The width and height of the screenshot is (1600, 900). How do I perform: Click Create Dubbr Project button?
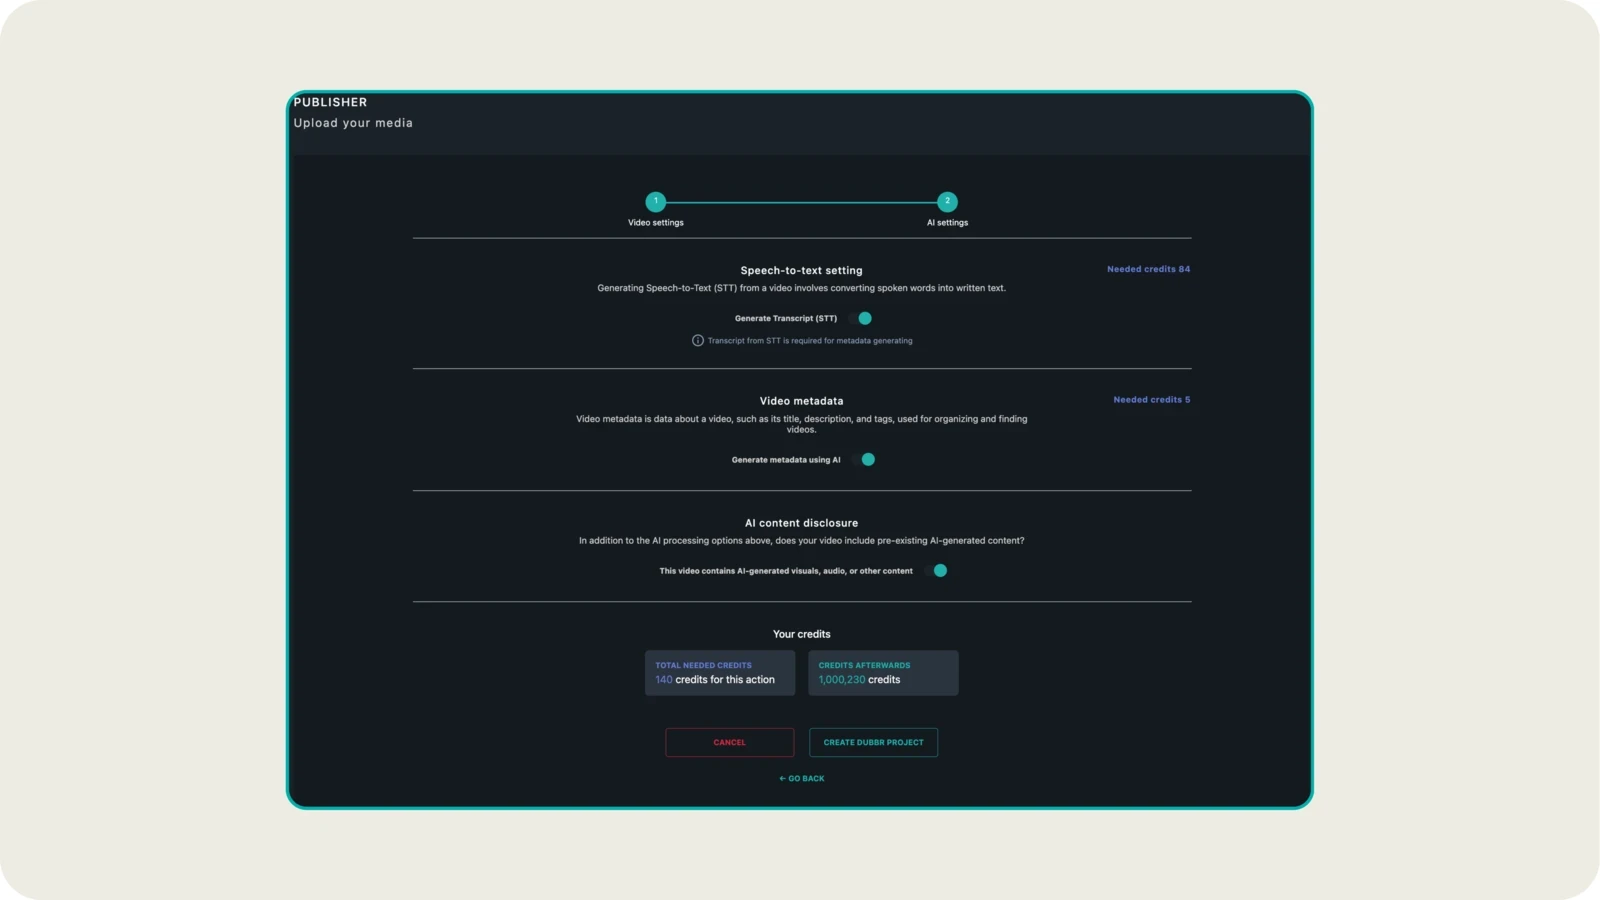(873, 742)
